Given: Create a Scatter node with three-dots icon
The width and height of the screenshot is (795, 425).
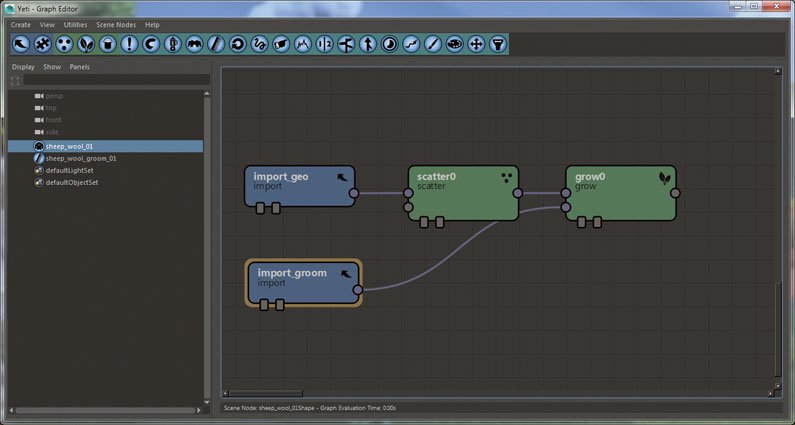Looking at the screenshot, I should (x=64, y=44).
